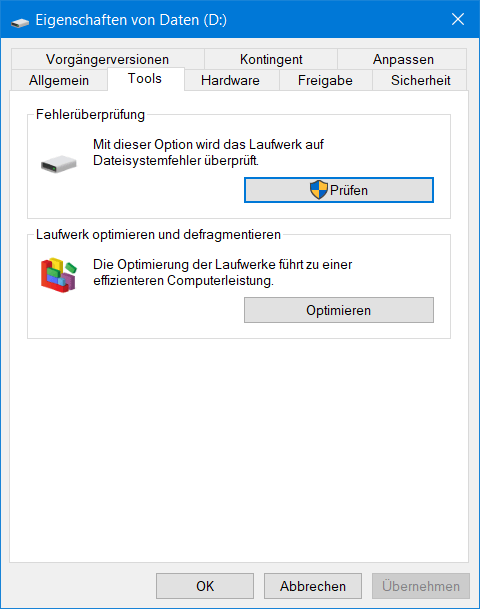Click the drive icon in the title bar
The width and height of the screenshot is (480, 609).
pos(20,22)
